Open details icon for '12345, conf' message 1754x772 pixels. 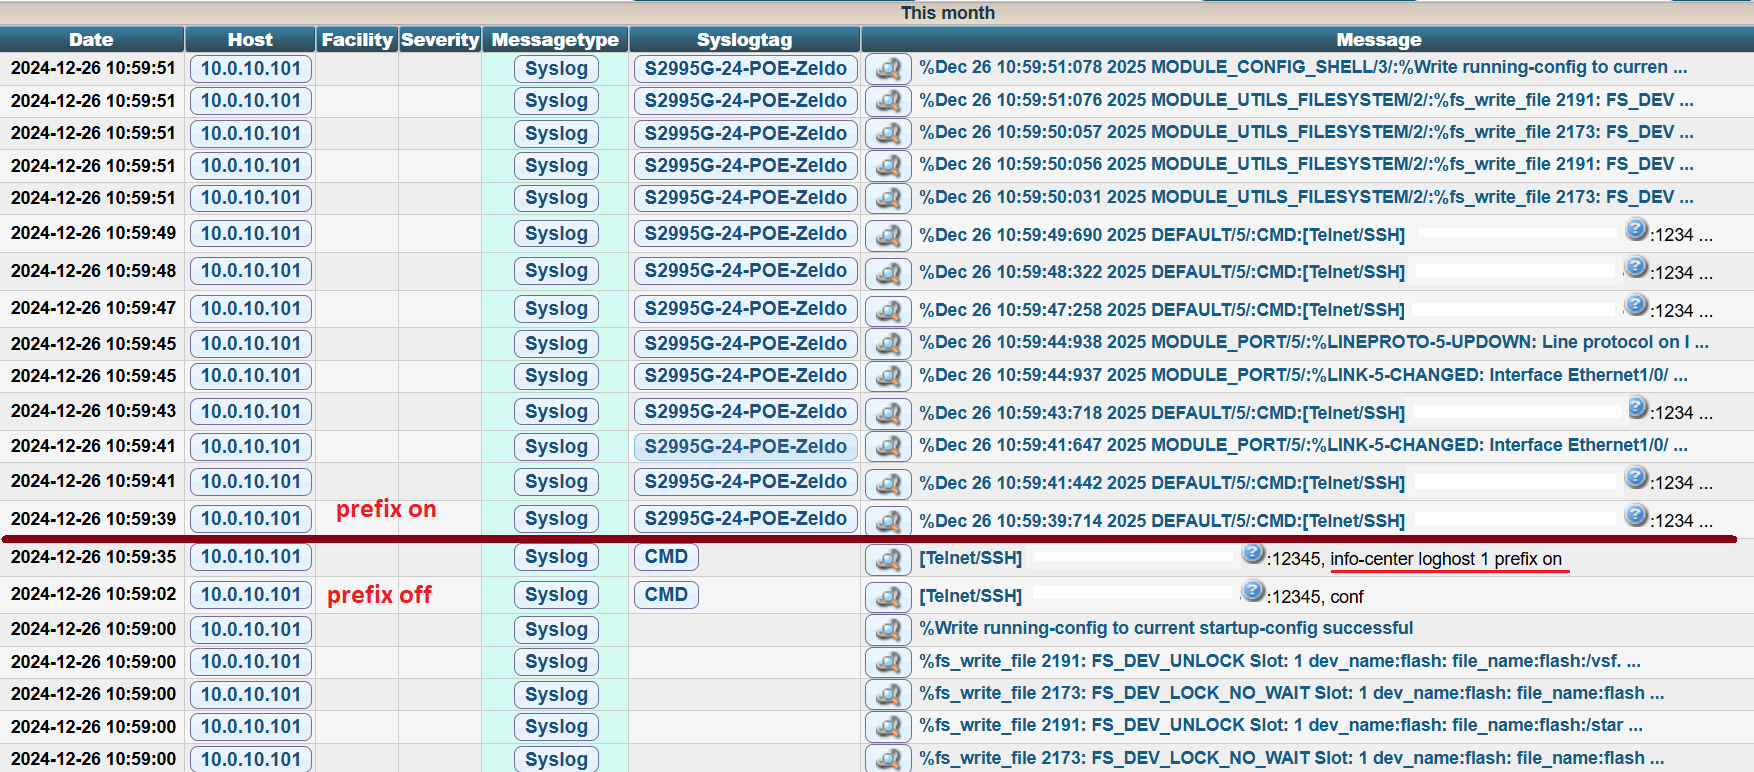[888, 597]
